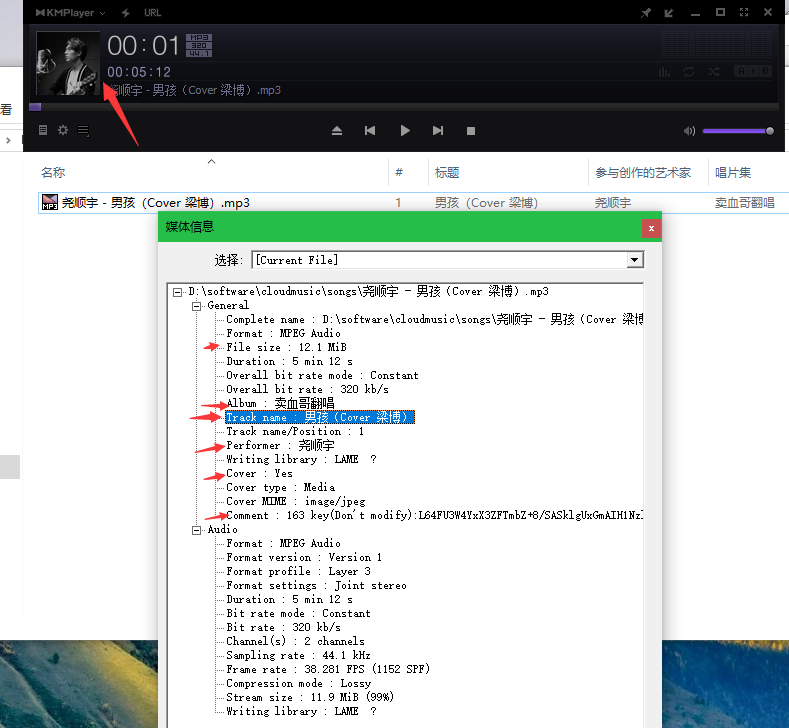The image size is (789, 728).
Task: Switch KMPlayer to compact mode arrow icon
Action: 669,13
